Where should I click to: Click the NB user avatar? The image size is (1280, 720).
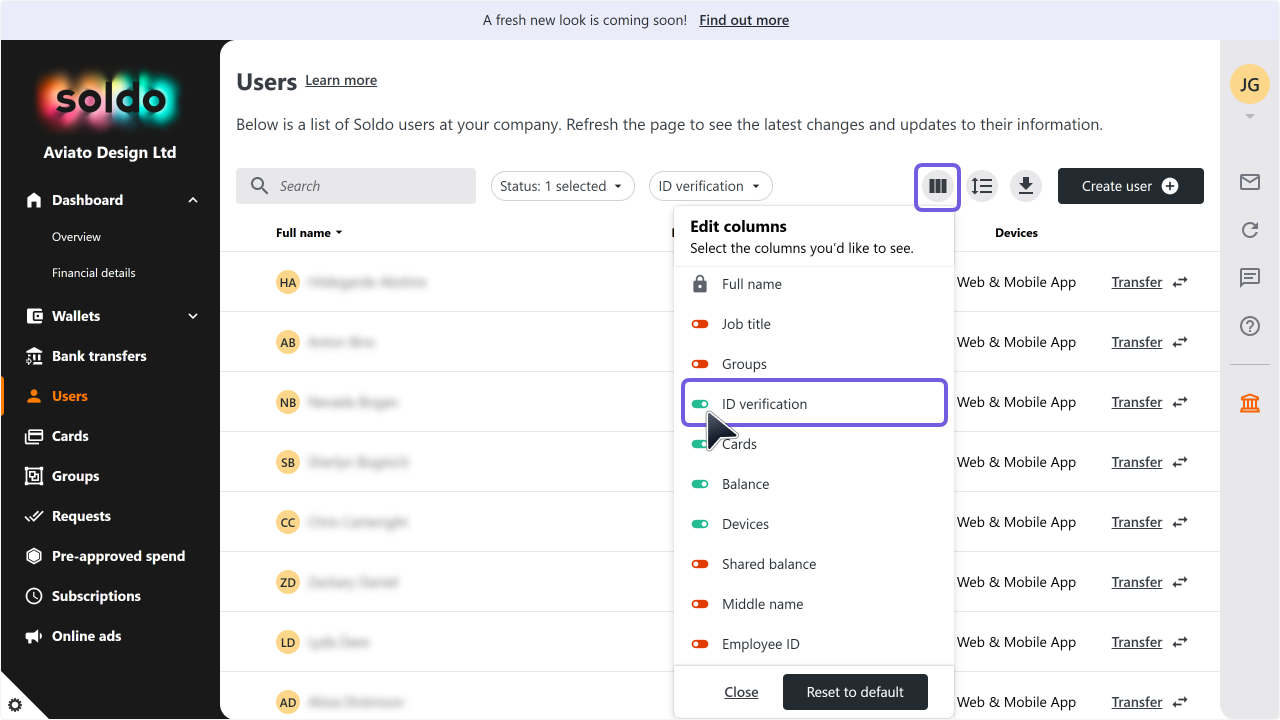pyautogui.click(x=288, y=402)
